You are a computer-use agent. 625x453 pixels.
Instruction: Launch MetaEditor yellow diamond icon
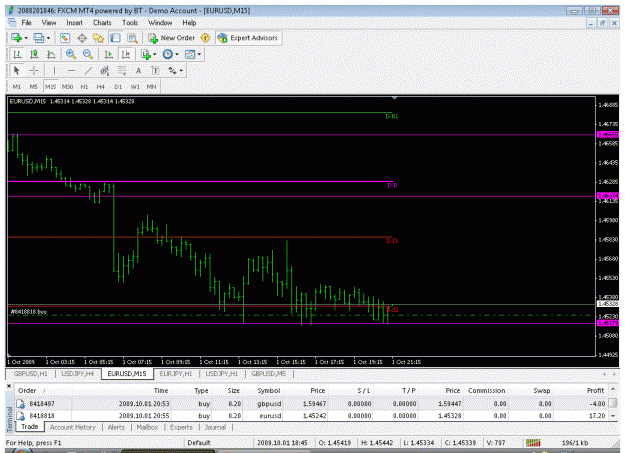click(205, 38)
